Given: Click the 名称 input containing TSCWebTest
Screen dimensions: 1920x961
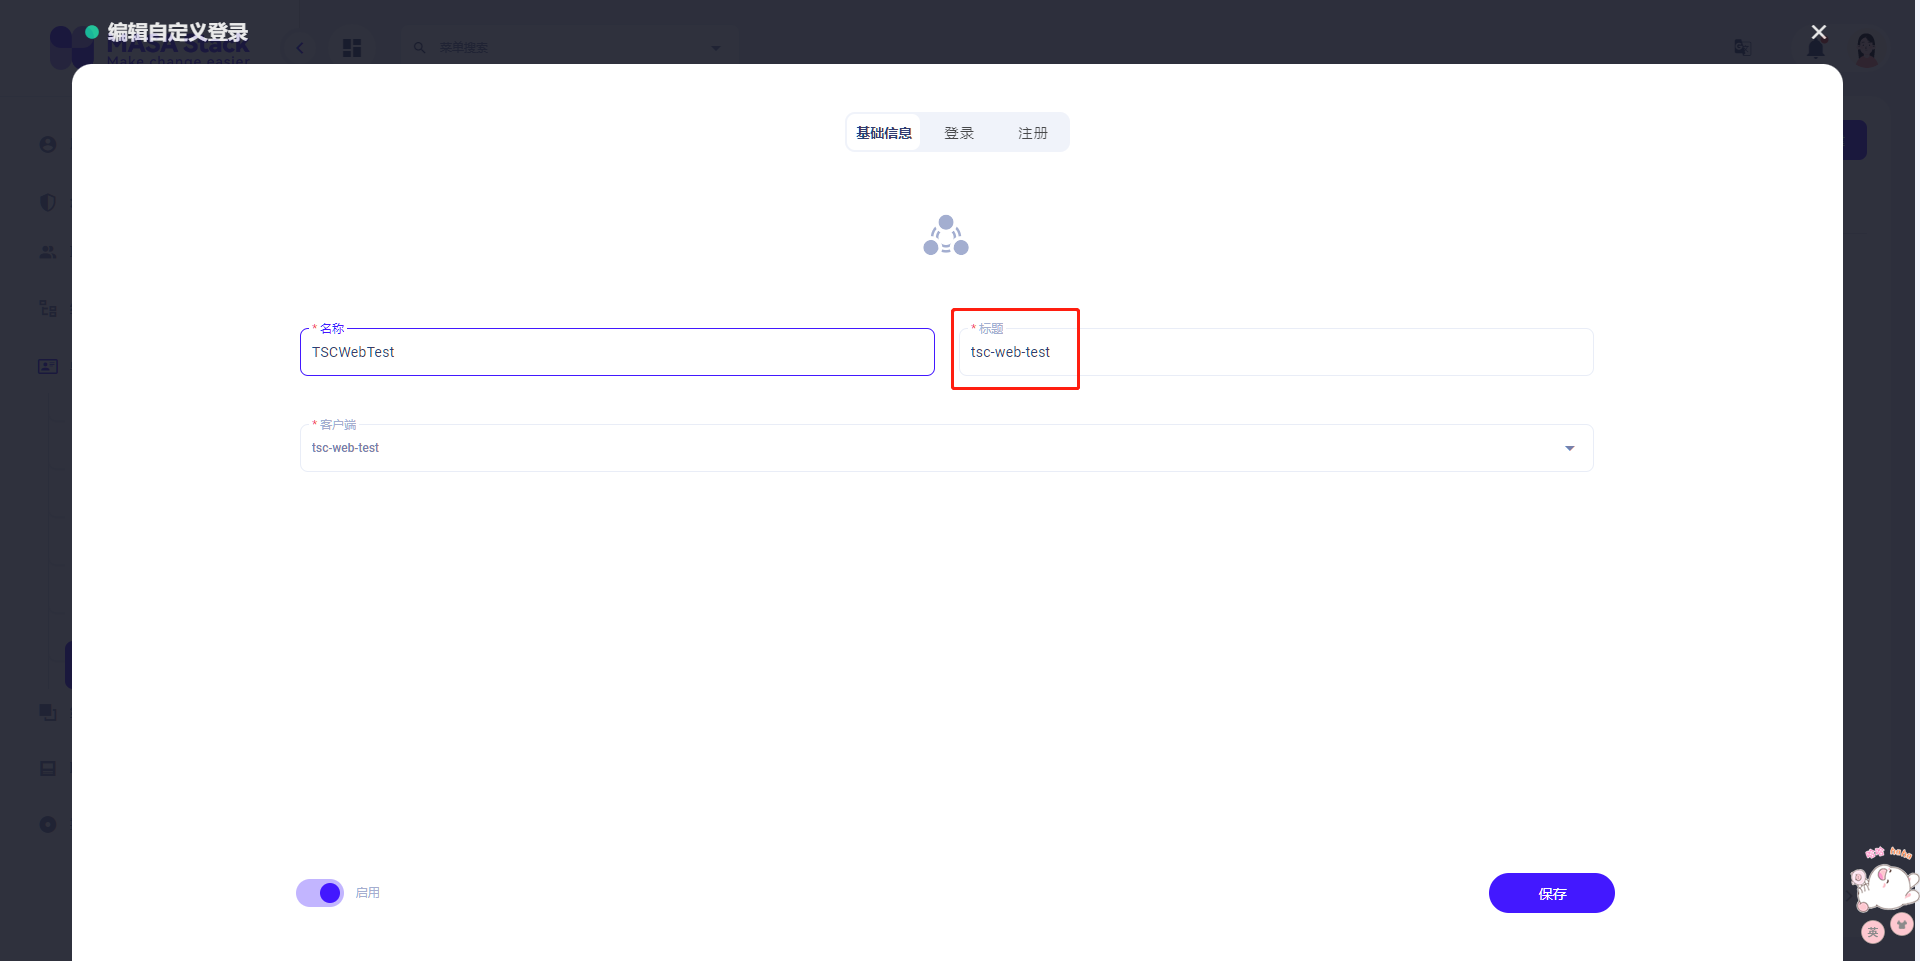Looking at the screenshot, I should [616, 351].
